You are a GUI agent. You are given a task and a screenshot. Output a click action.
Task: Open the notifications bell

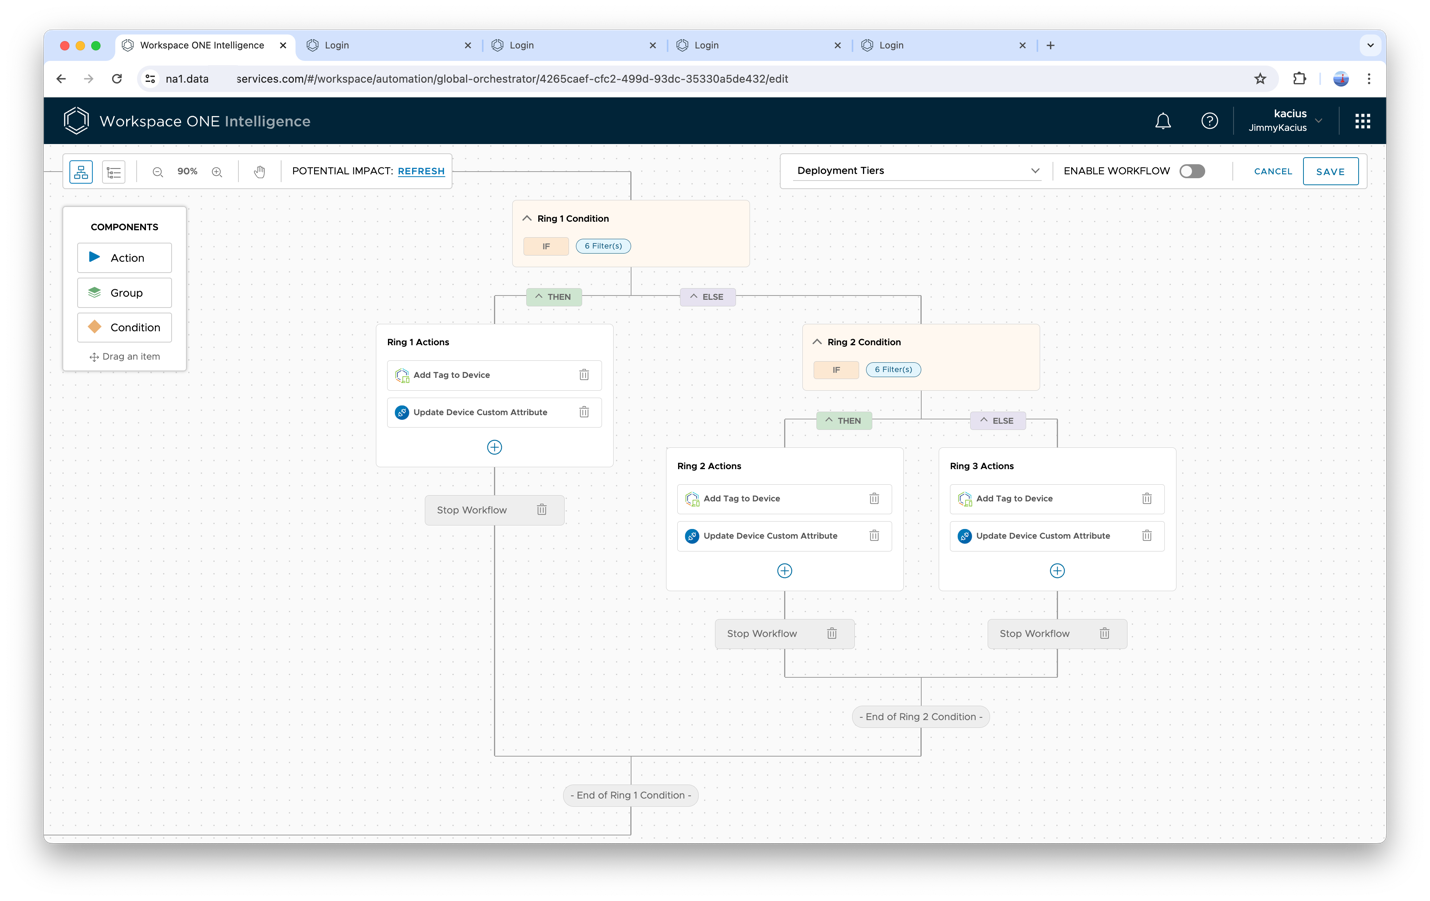tap(1163, 121)
